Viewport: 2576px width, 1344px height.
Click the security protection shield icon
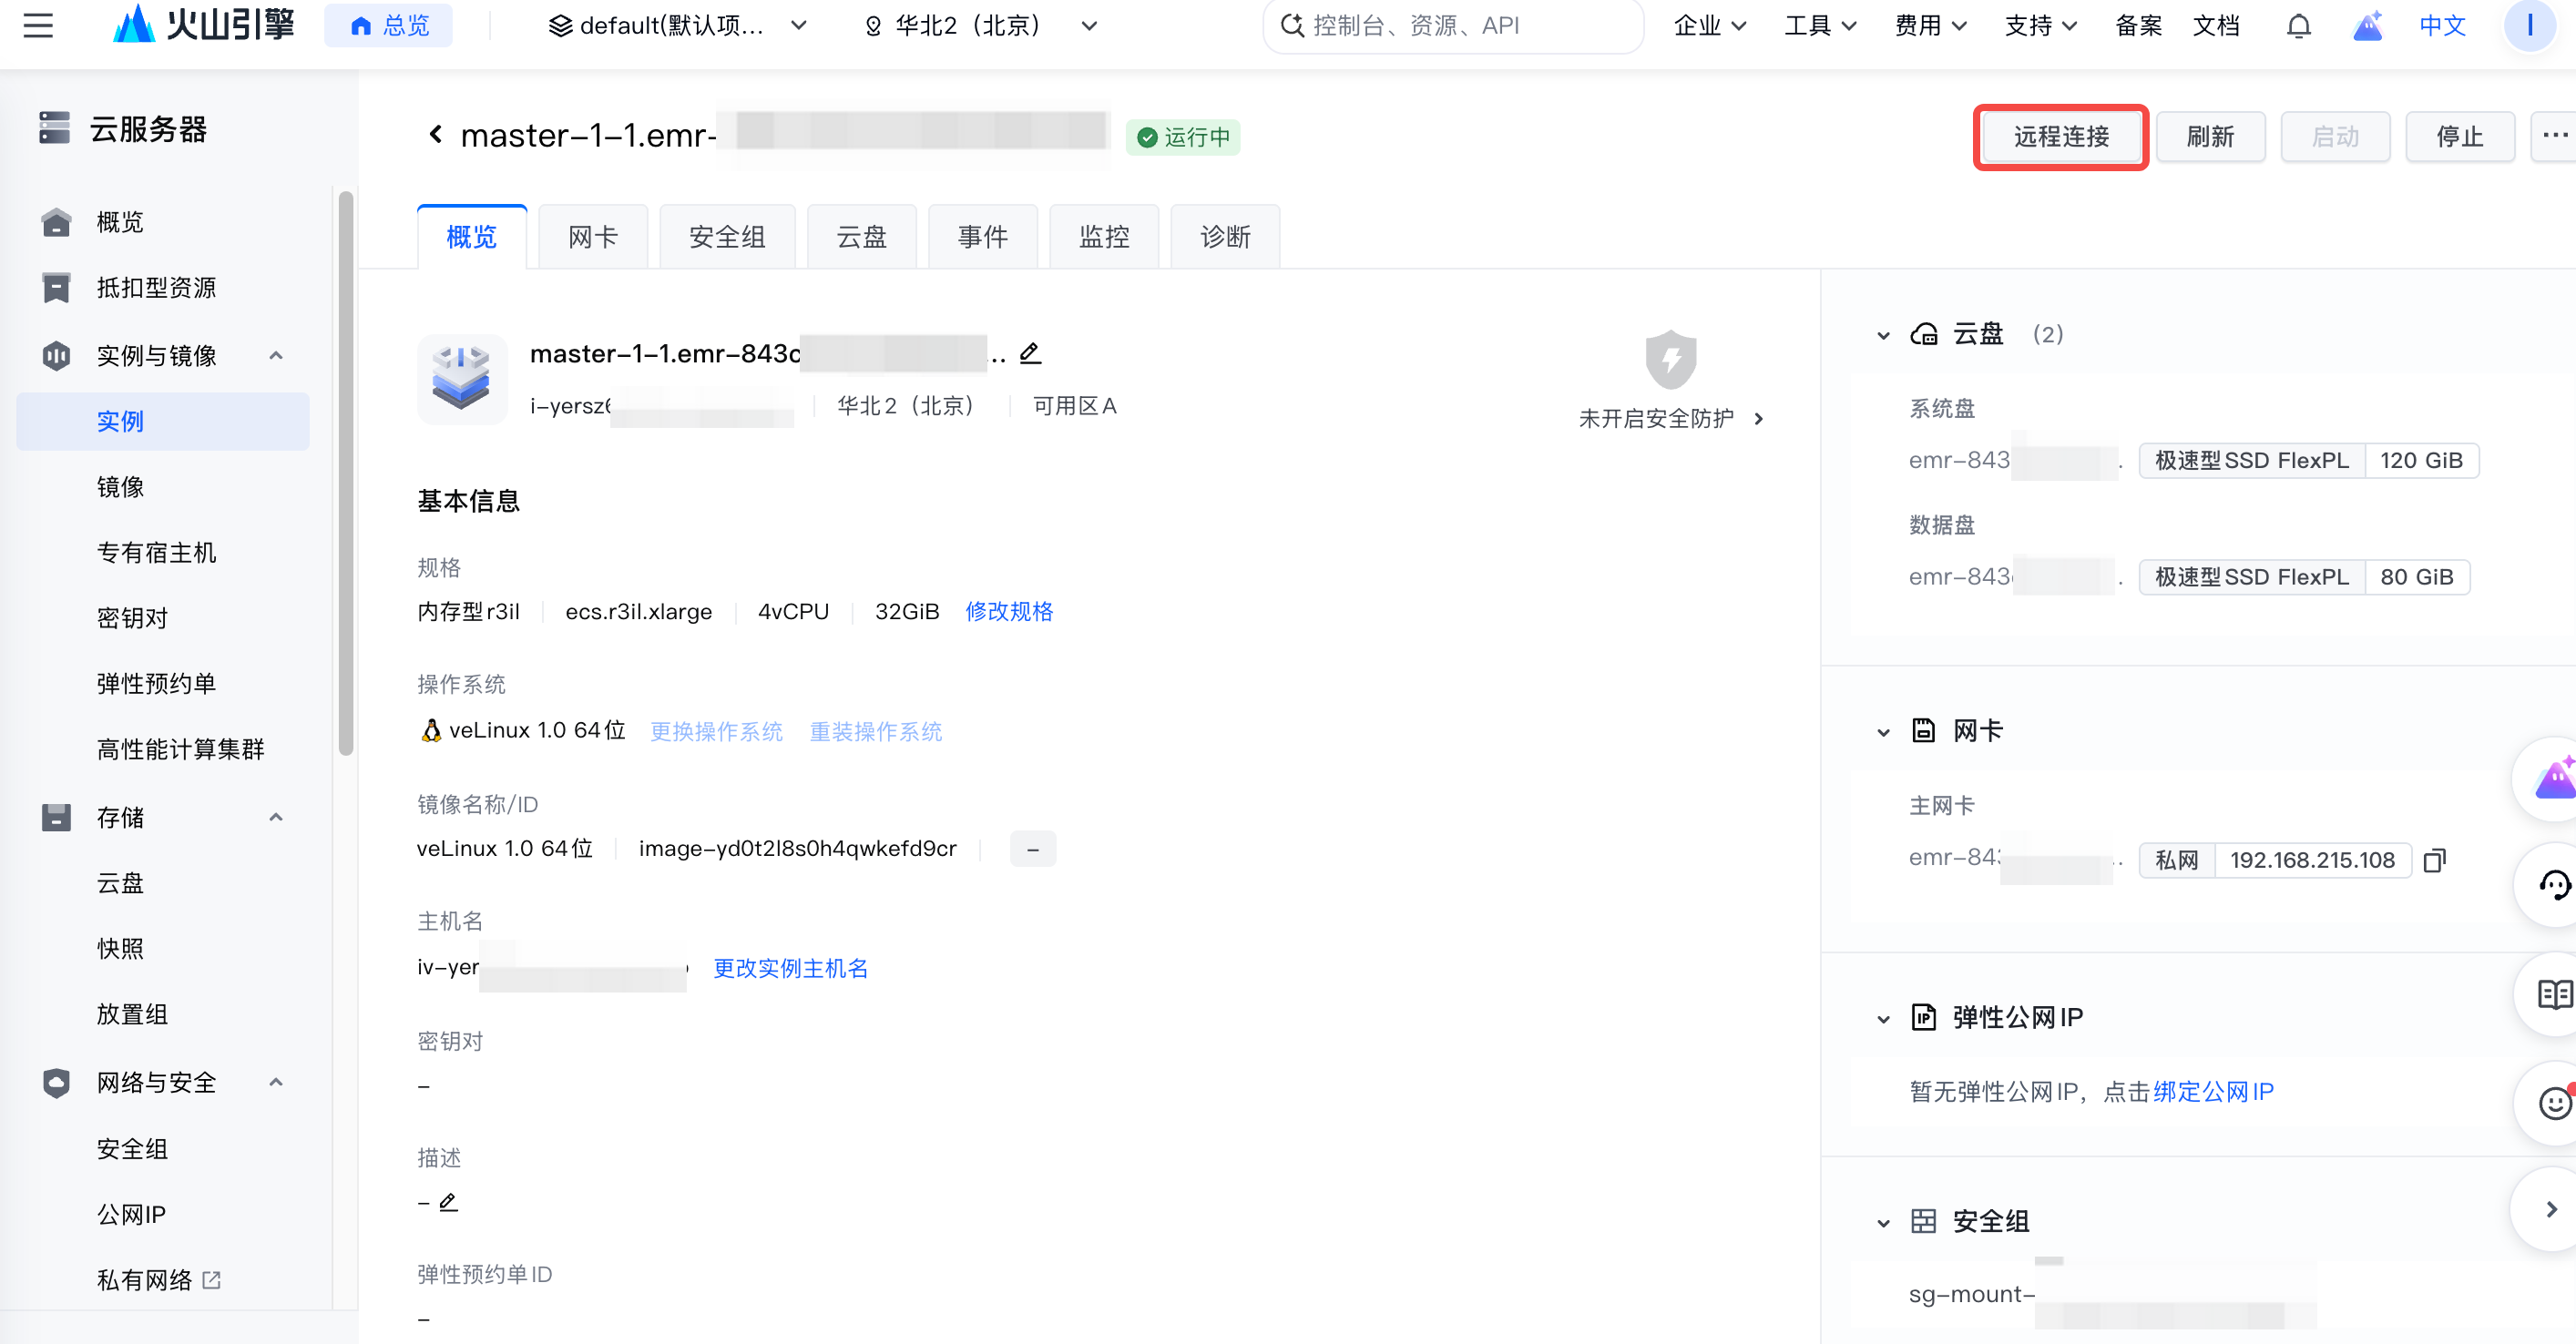[x=1671, y=359]
